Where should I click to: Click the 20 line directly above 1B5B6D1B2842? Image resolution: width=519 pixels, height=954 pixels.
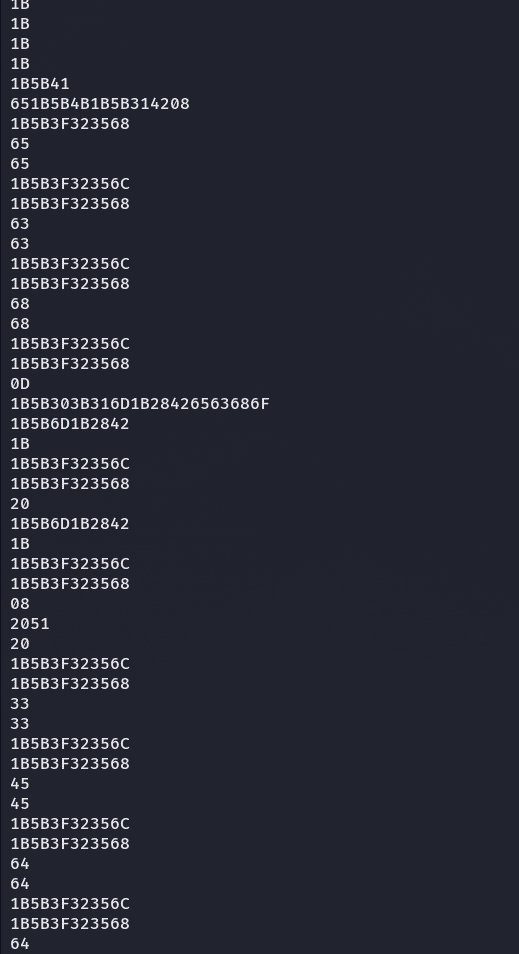click(20, 504)
